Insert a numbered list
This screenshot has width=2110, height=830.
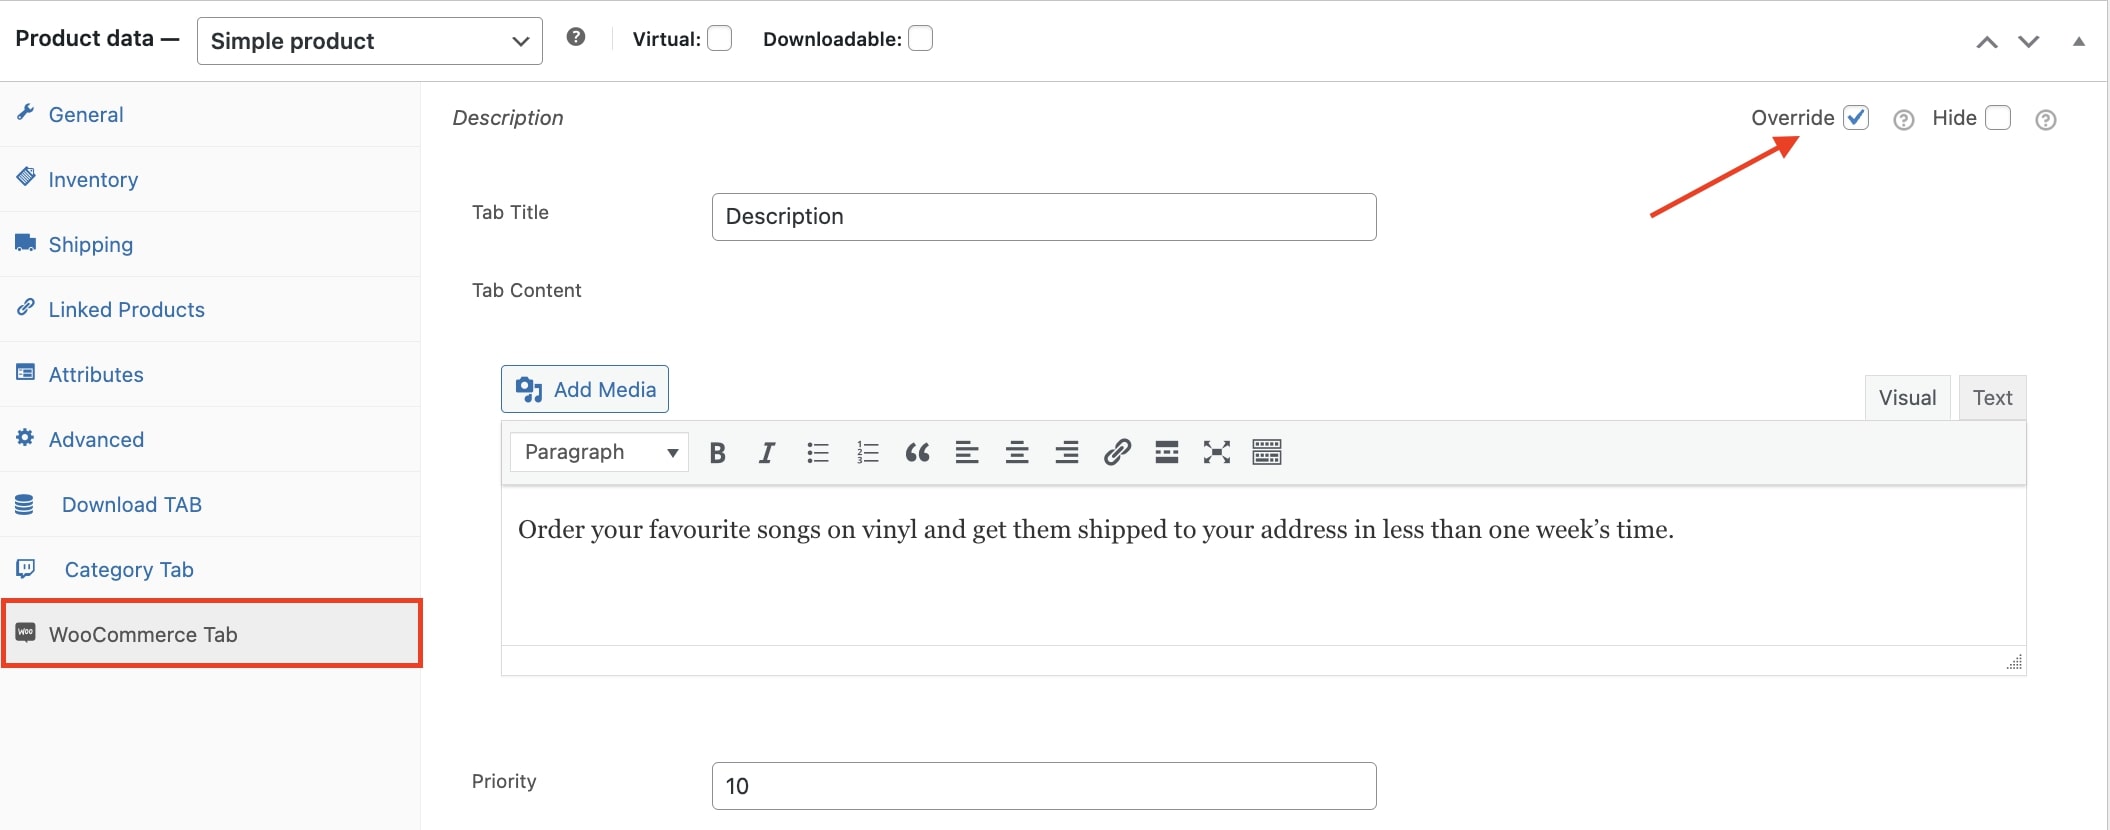click(x=867, y=453)
